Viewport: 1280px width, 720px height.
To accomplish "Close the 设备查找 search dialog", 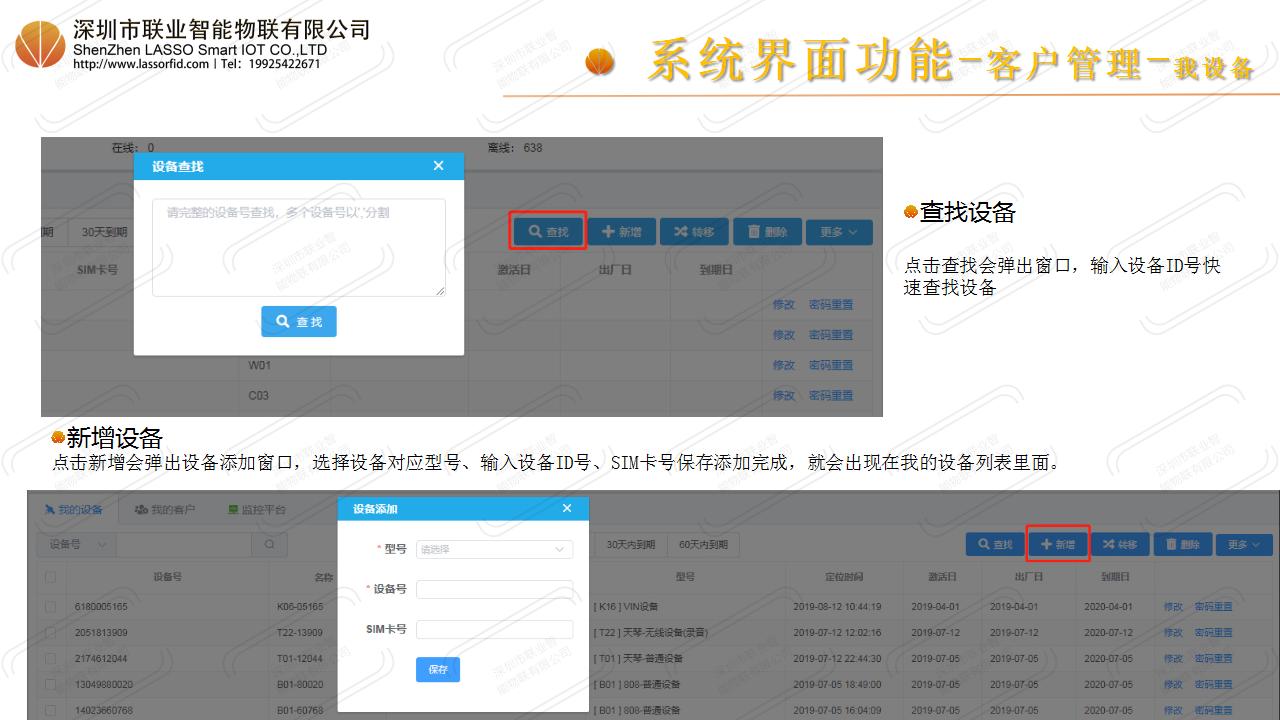I will 438,166.
